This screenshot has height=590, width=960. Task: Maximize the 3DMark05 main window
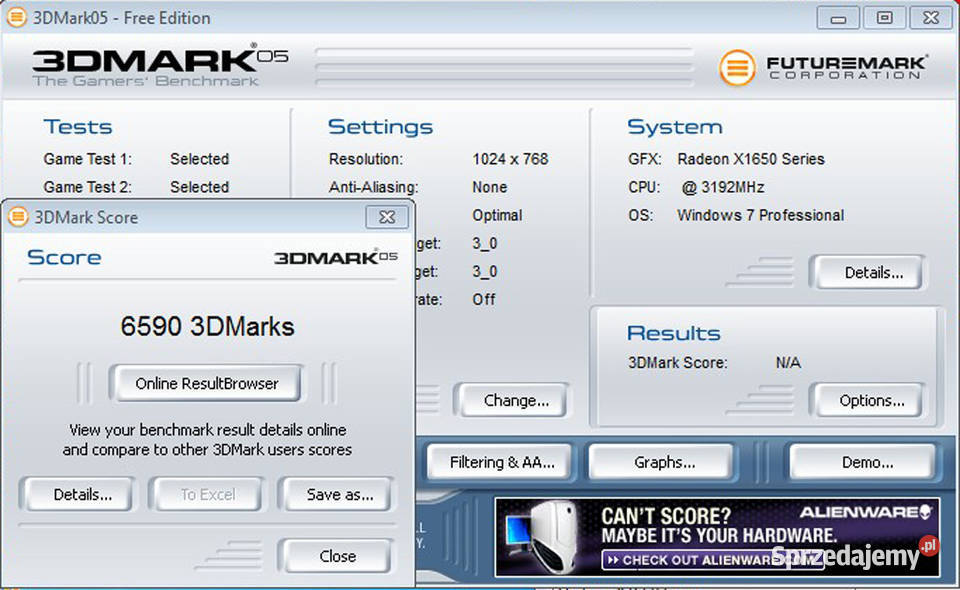coord(884,18)
